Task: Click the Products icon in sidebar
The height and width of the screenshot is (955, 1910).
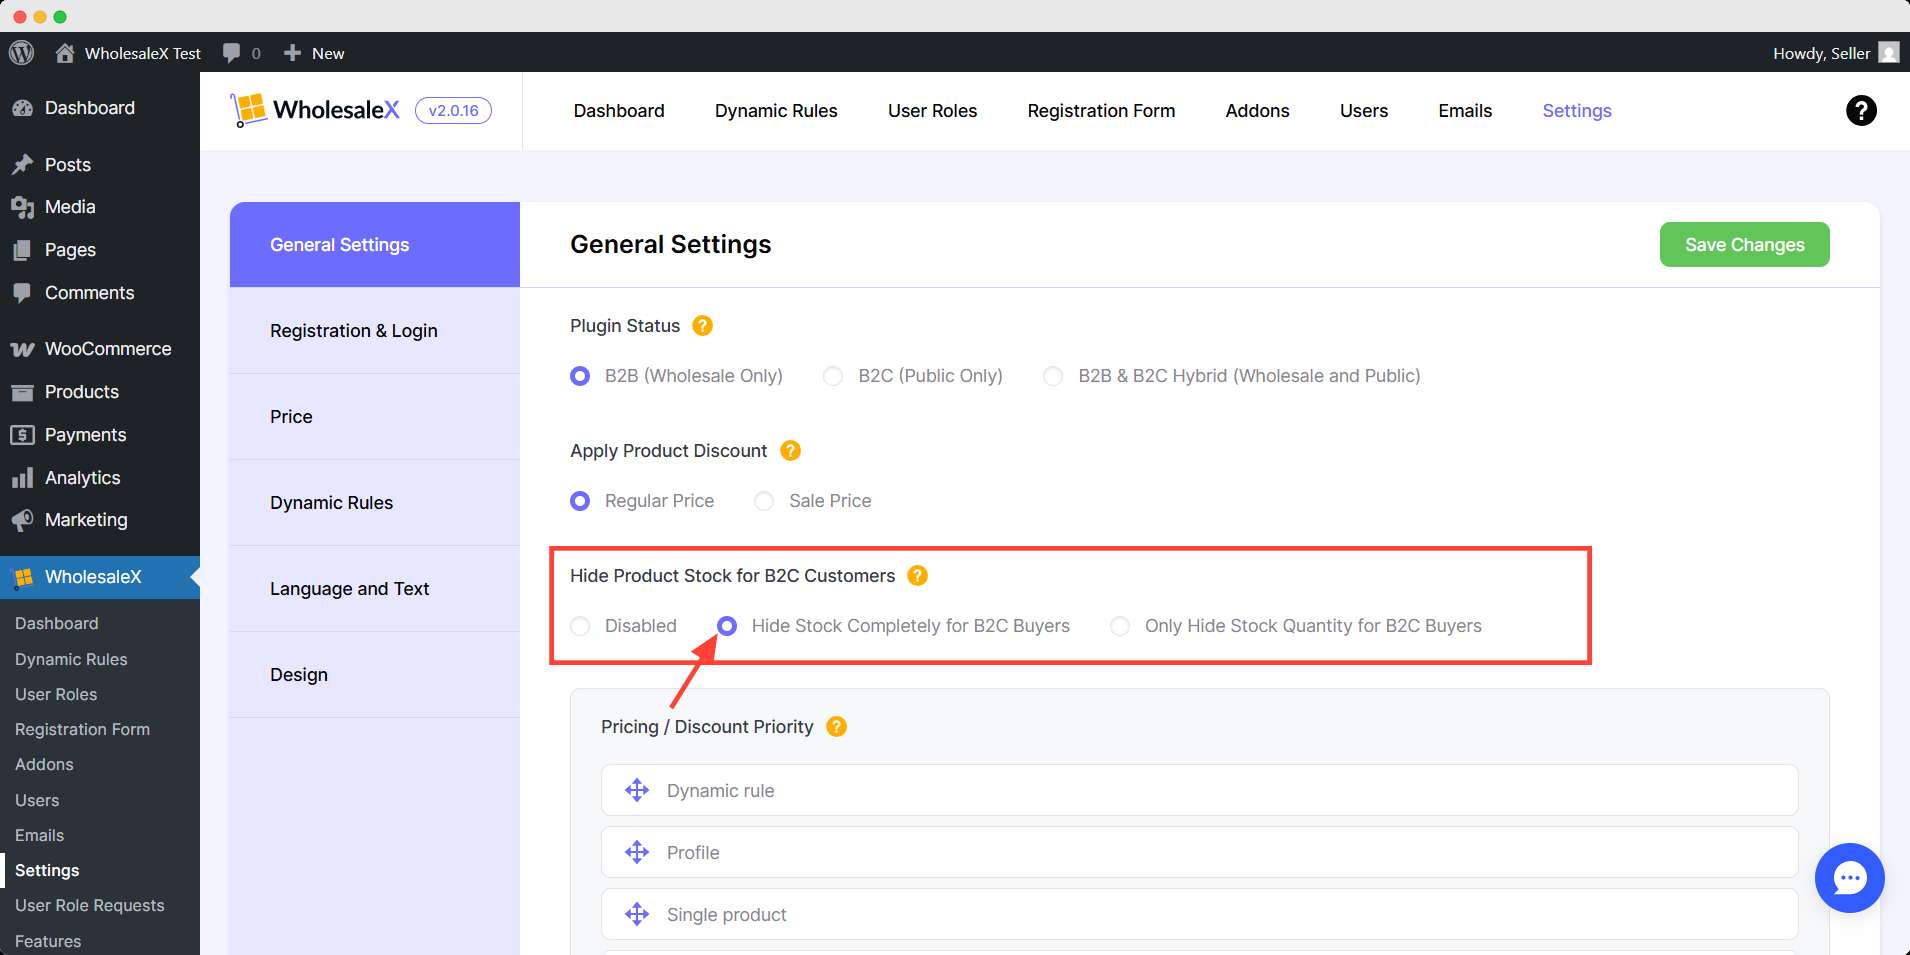Action: (22, 392)
